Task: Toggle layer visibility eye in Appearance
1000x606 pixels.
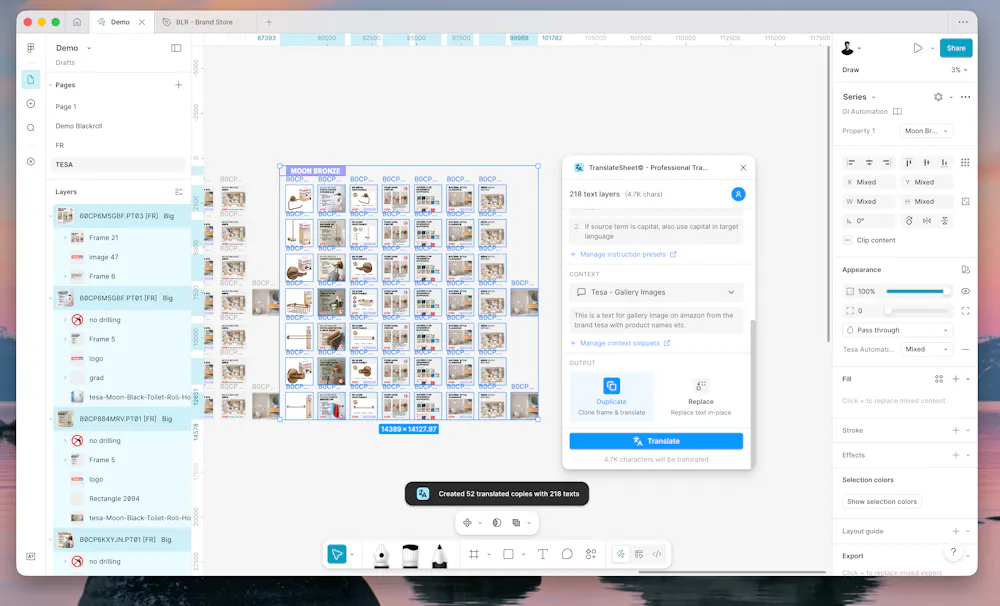Action: pos(965,291)
